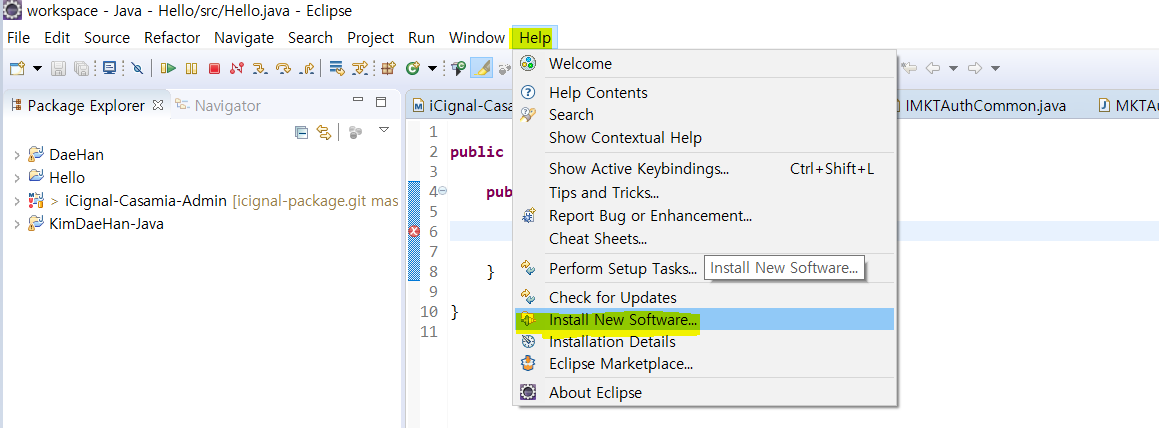
Task: Open the Package Explorer View Menu triangle
Action: pyautogui.click(x=384, y=130)
